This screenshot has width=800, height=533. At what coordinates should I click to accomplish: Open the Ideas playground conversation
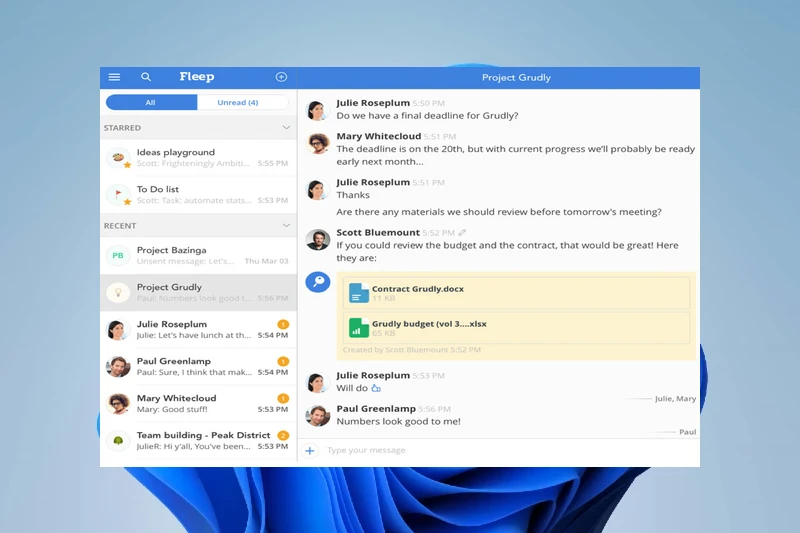click(198, 158)
